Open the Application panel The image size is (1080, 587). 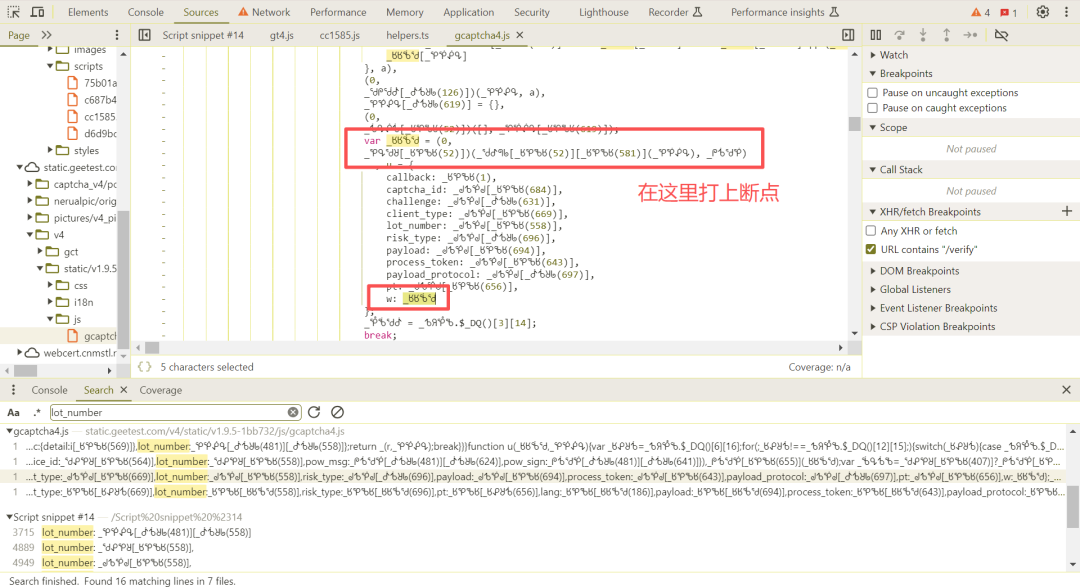(468, 12)
